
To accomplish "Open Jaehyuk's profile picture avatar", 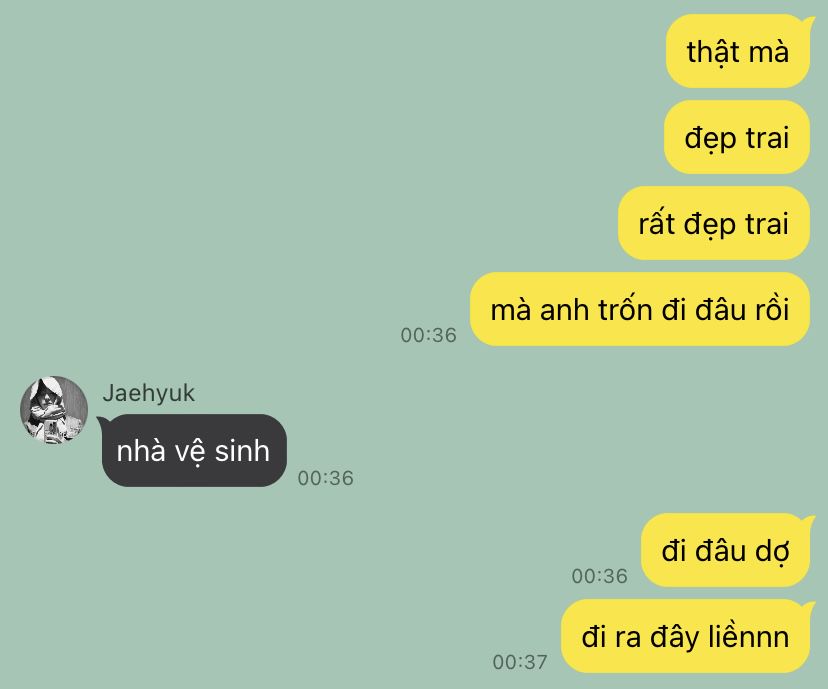I will click(x=54, y=410).
